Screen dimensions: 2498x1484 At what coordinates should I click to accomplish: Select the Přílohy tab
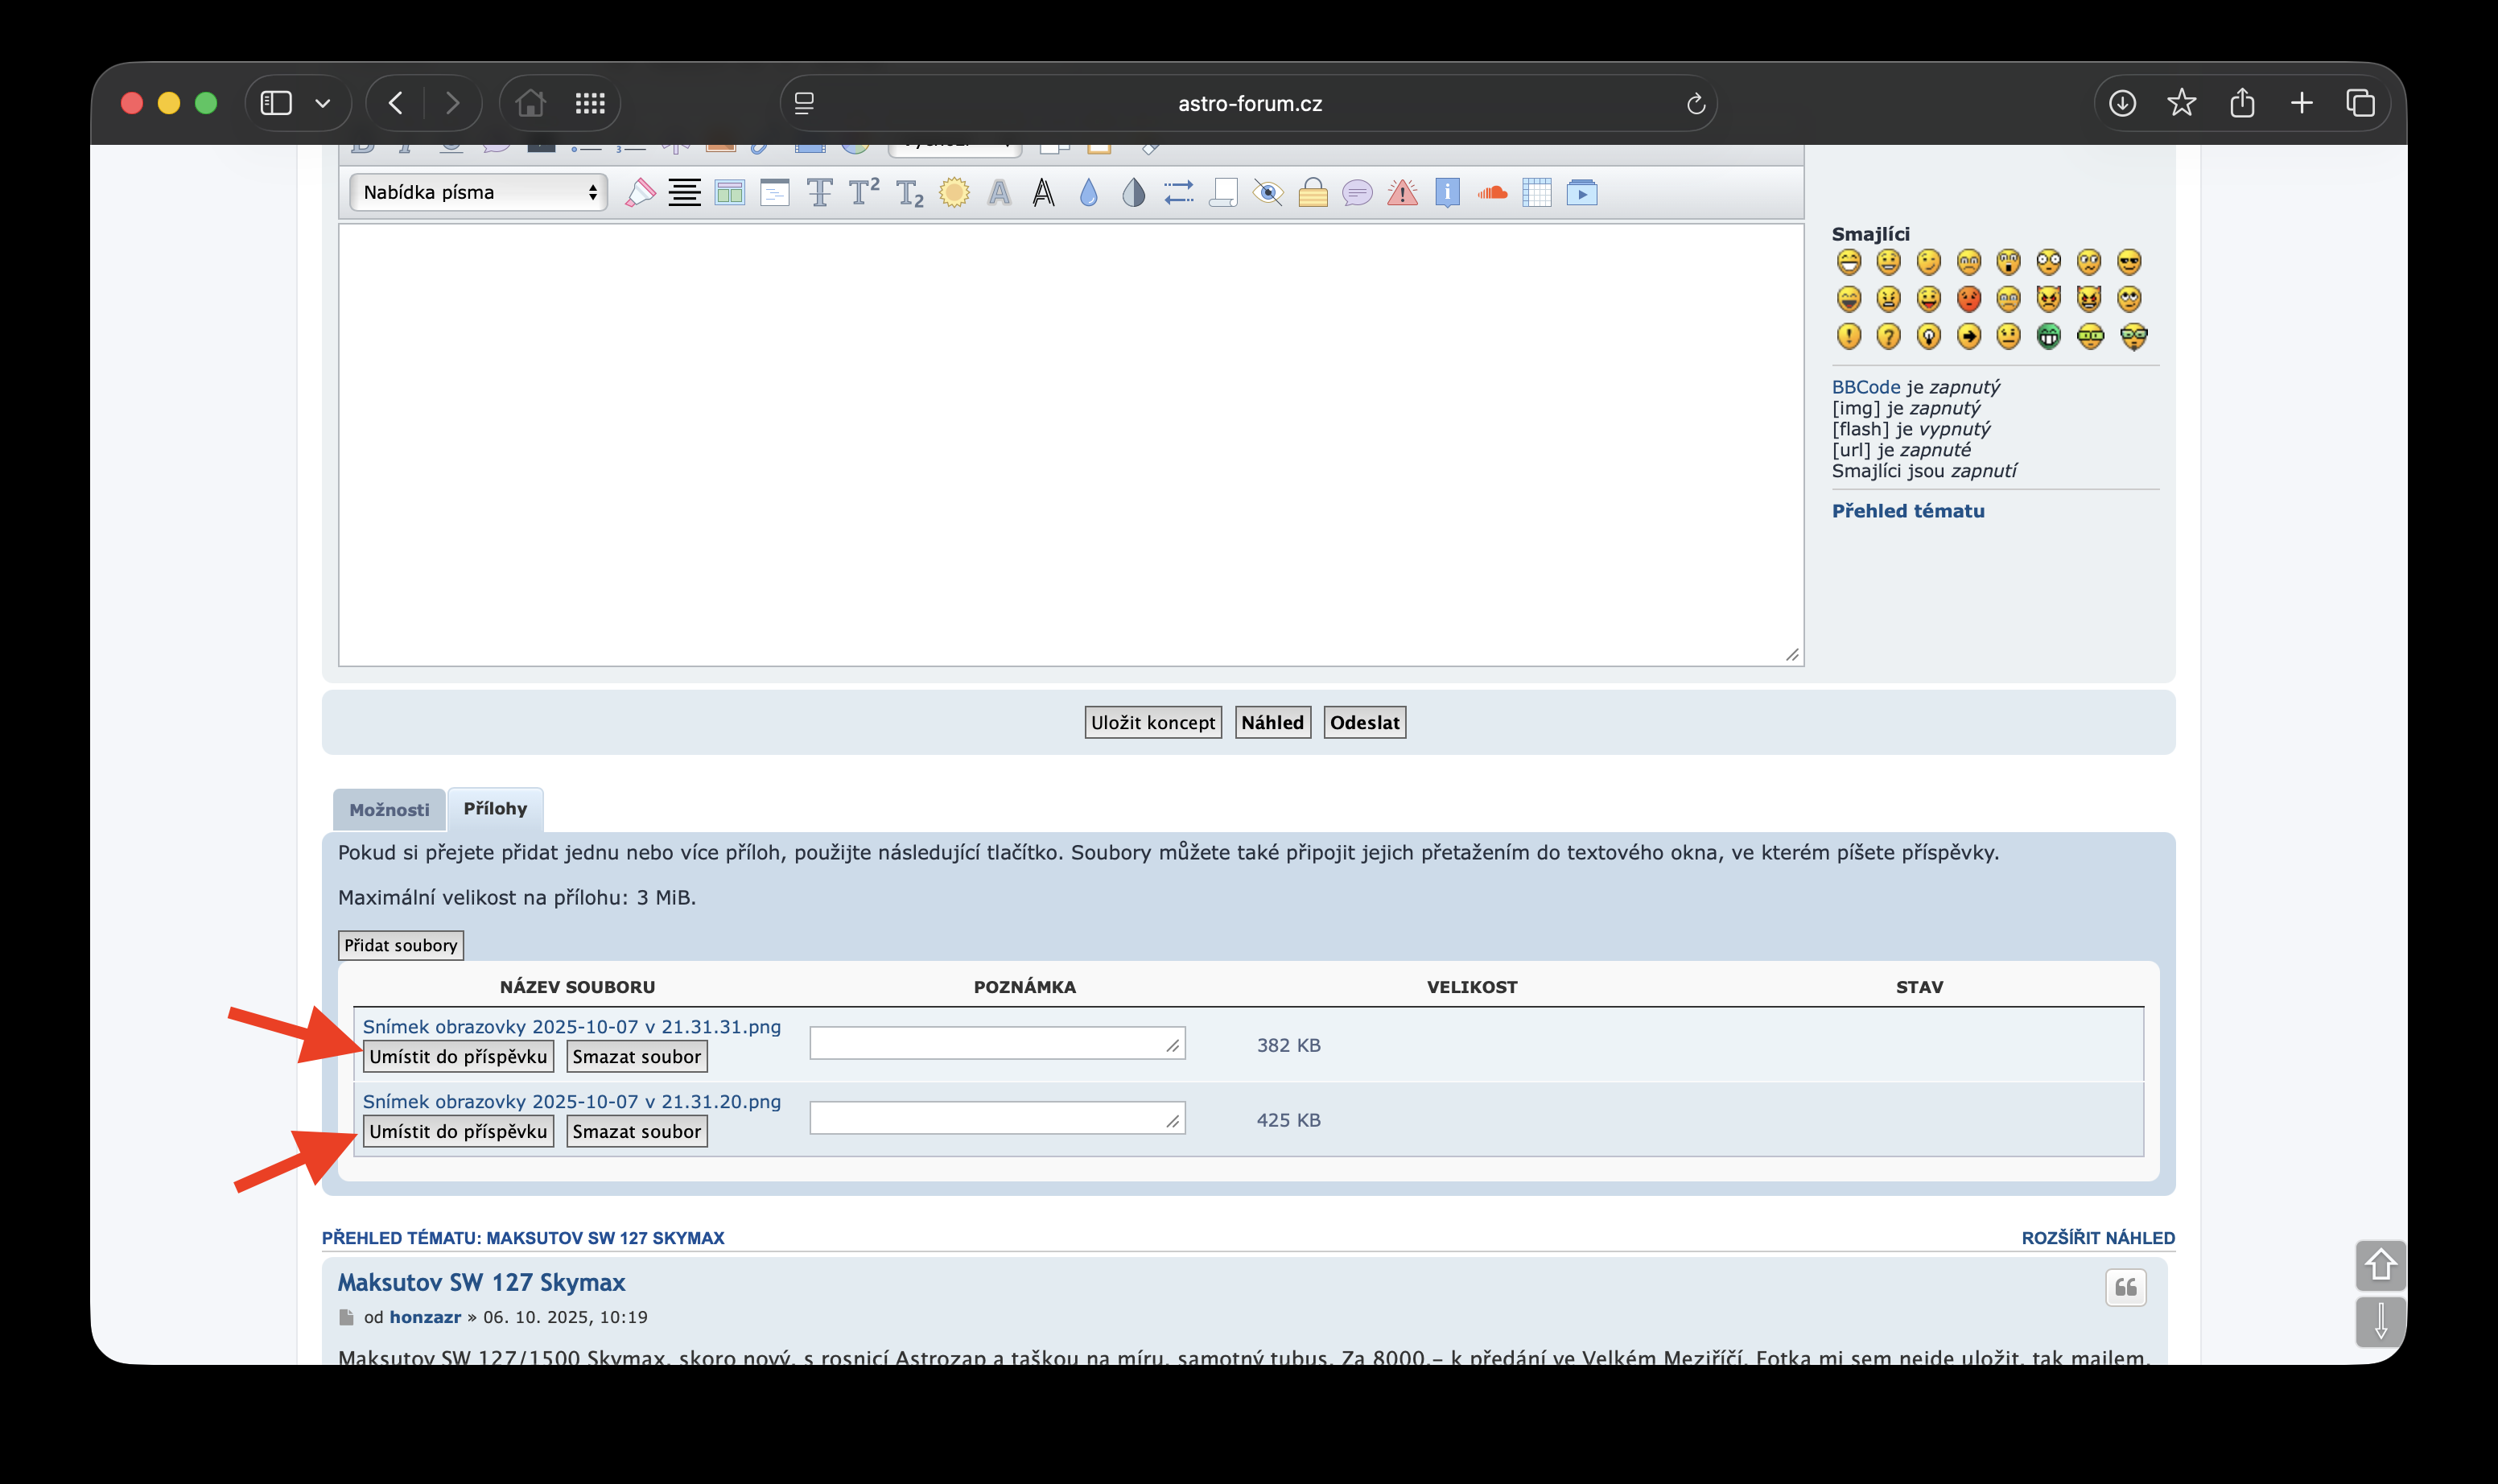click(x=495, y=808)
